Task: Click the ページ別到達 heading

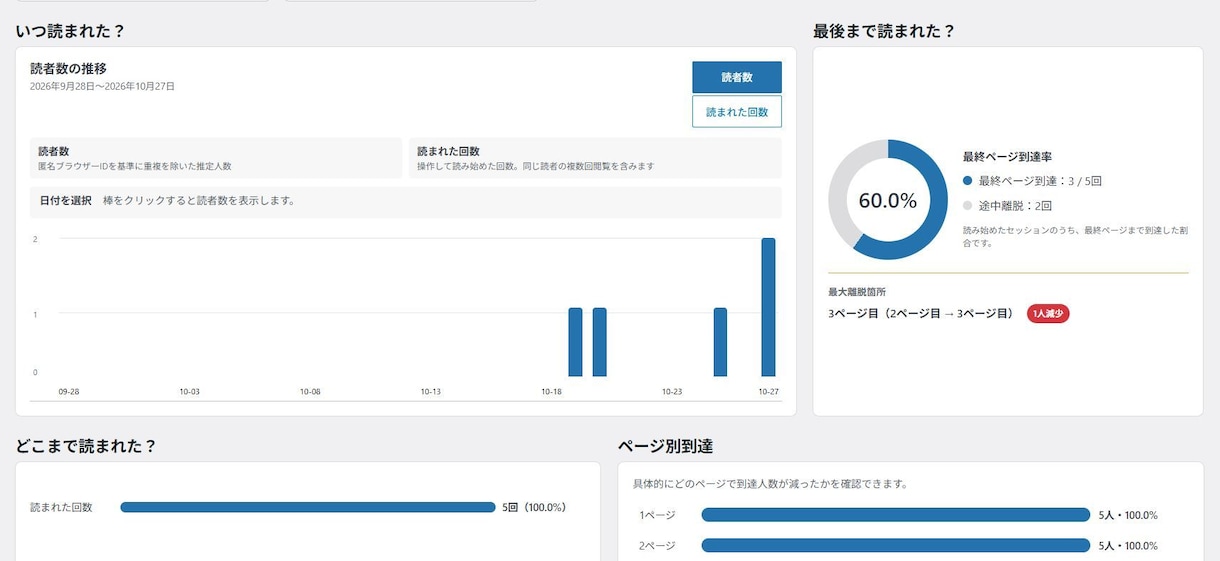Action: pos(665,446)
